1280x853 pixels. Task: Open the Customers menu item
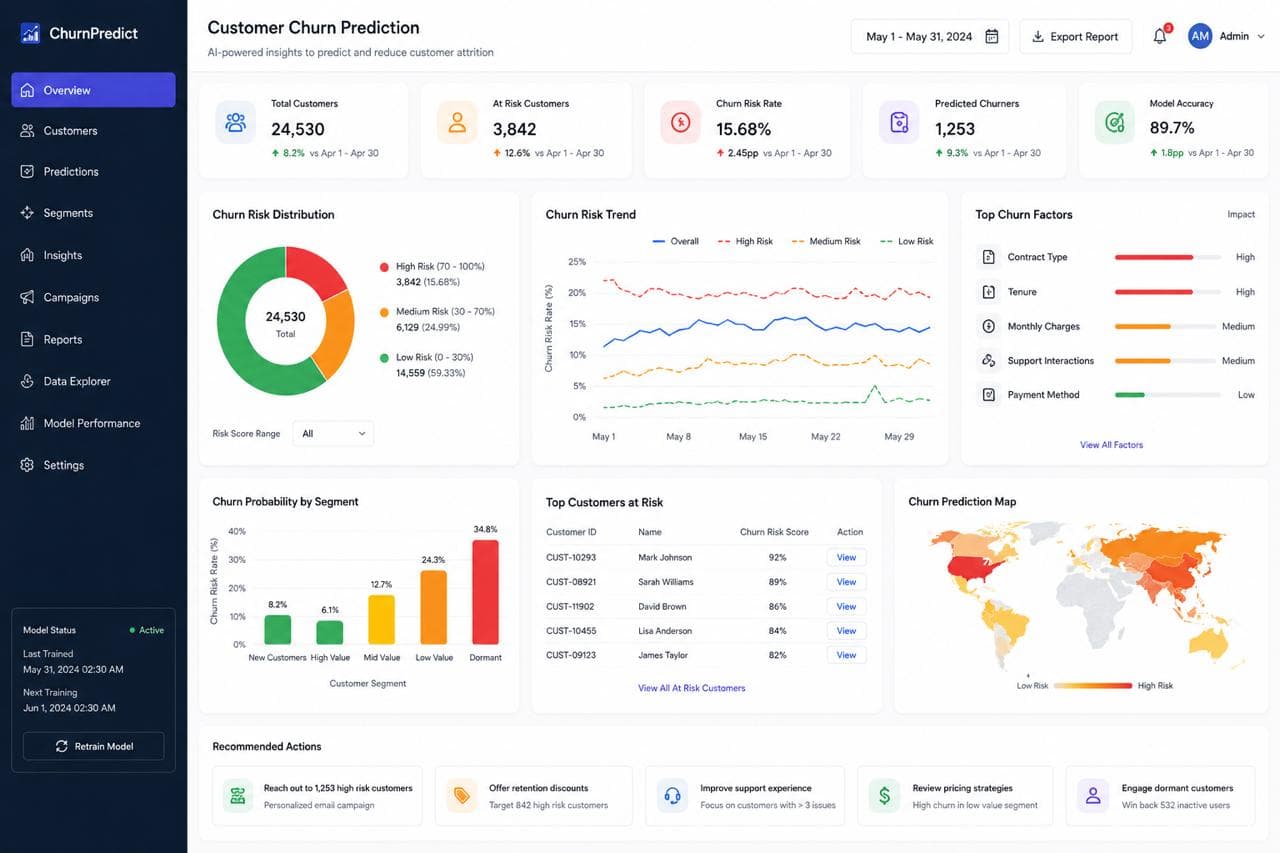(x=93, y=131)
